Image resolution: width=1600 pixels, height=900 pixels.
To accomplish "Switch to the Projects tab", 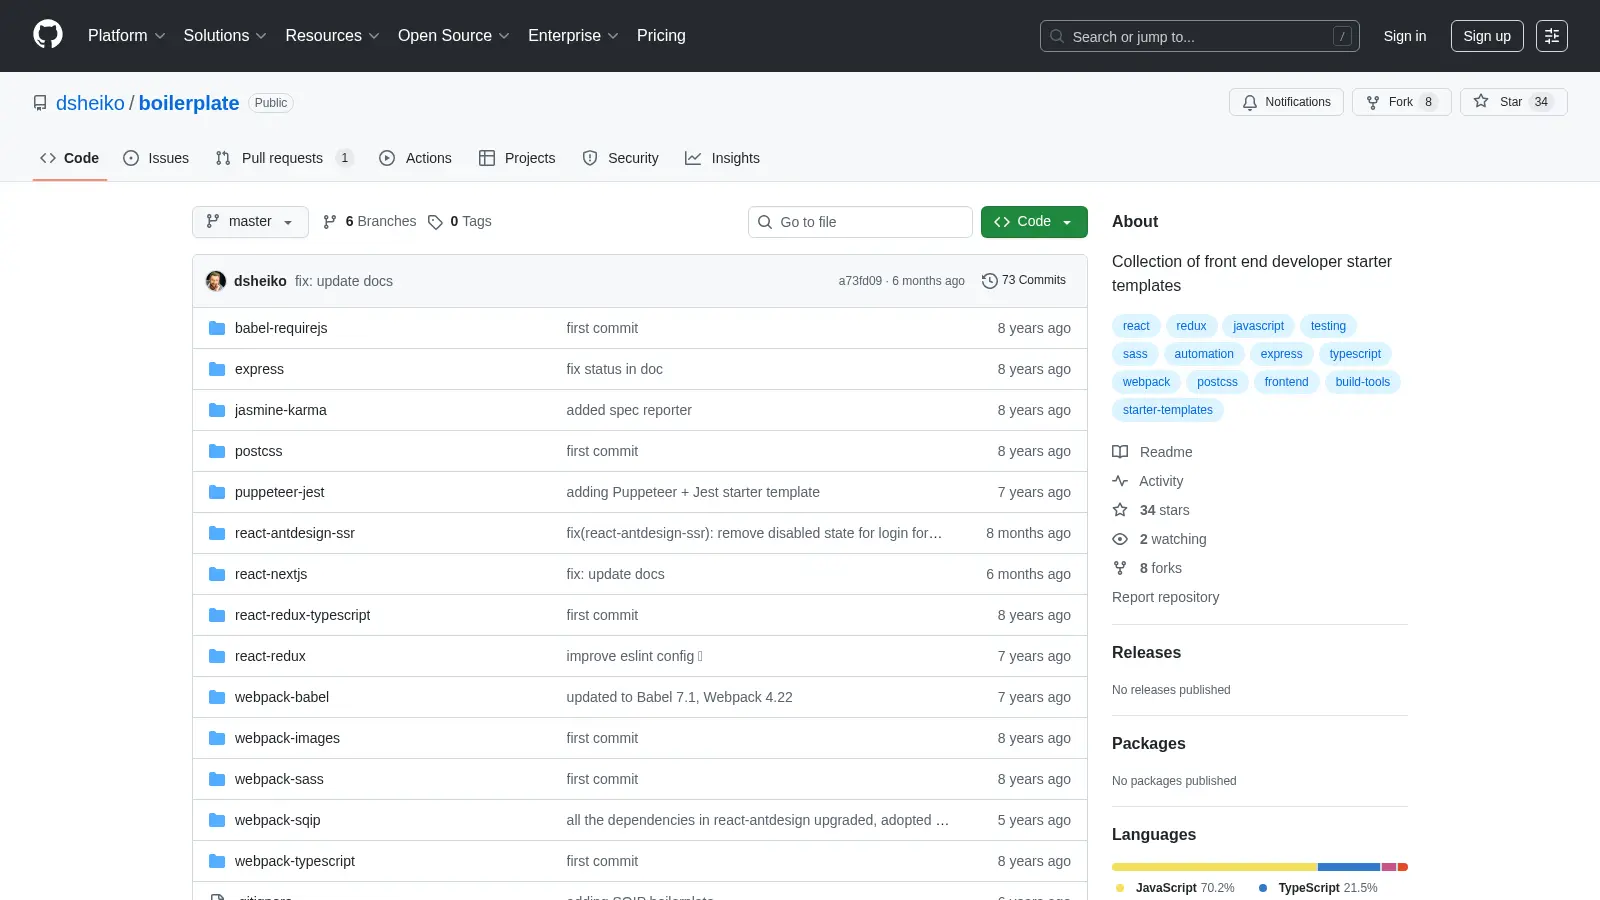I will coord(517,158).
